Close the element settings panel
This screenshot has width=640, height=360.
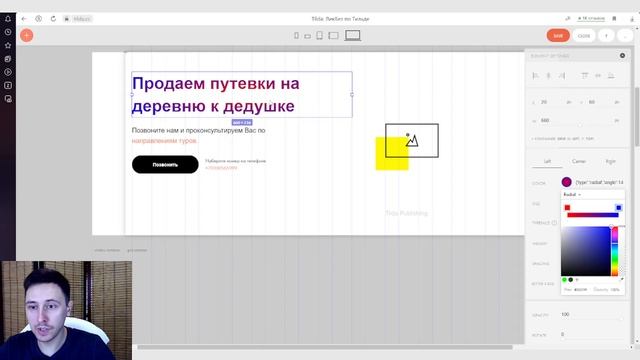pyautogui.click(x=622, y=56)
